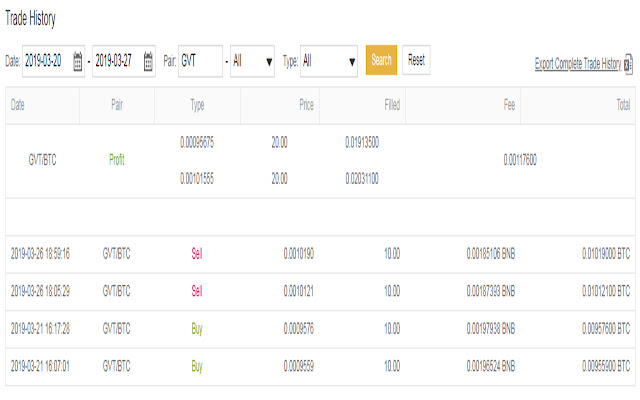Click GVT/BTC pair in the 18:59:16 row

pyautogui.click(x=117, y=254)
